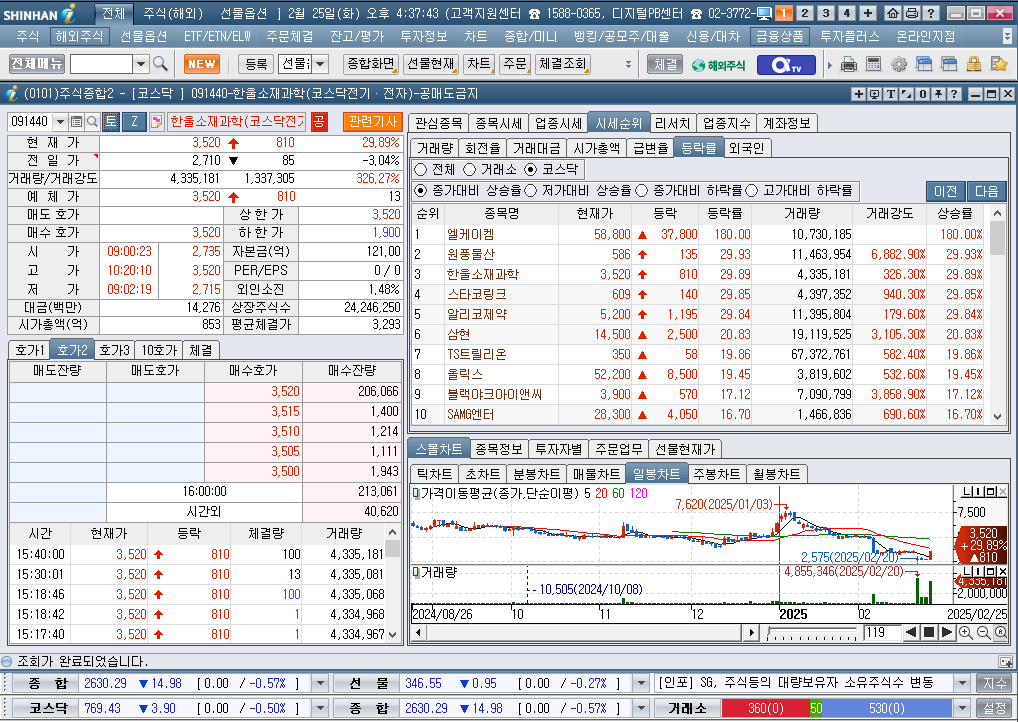Click the stock list icon next to 091440
This screenshot has width=1018, height=722.
click(77, 121)
